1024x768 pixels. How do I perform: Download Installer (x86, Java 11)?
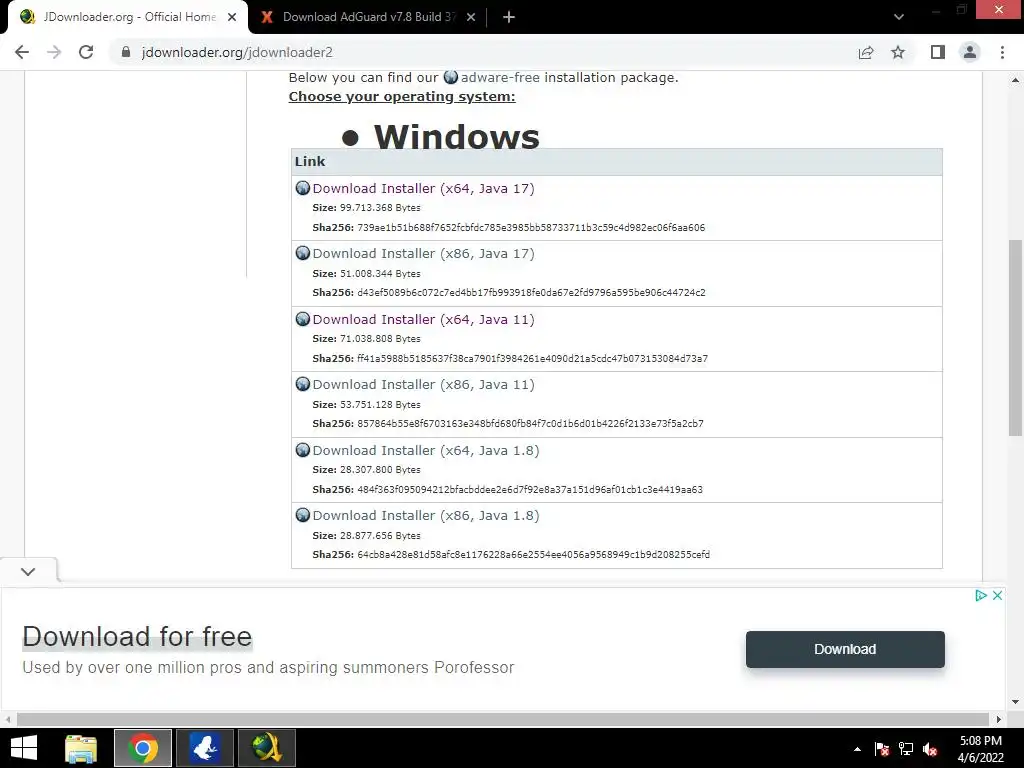coord(423,385)
